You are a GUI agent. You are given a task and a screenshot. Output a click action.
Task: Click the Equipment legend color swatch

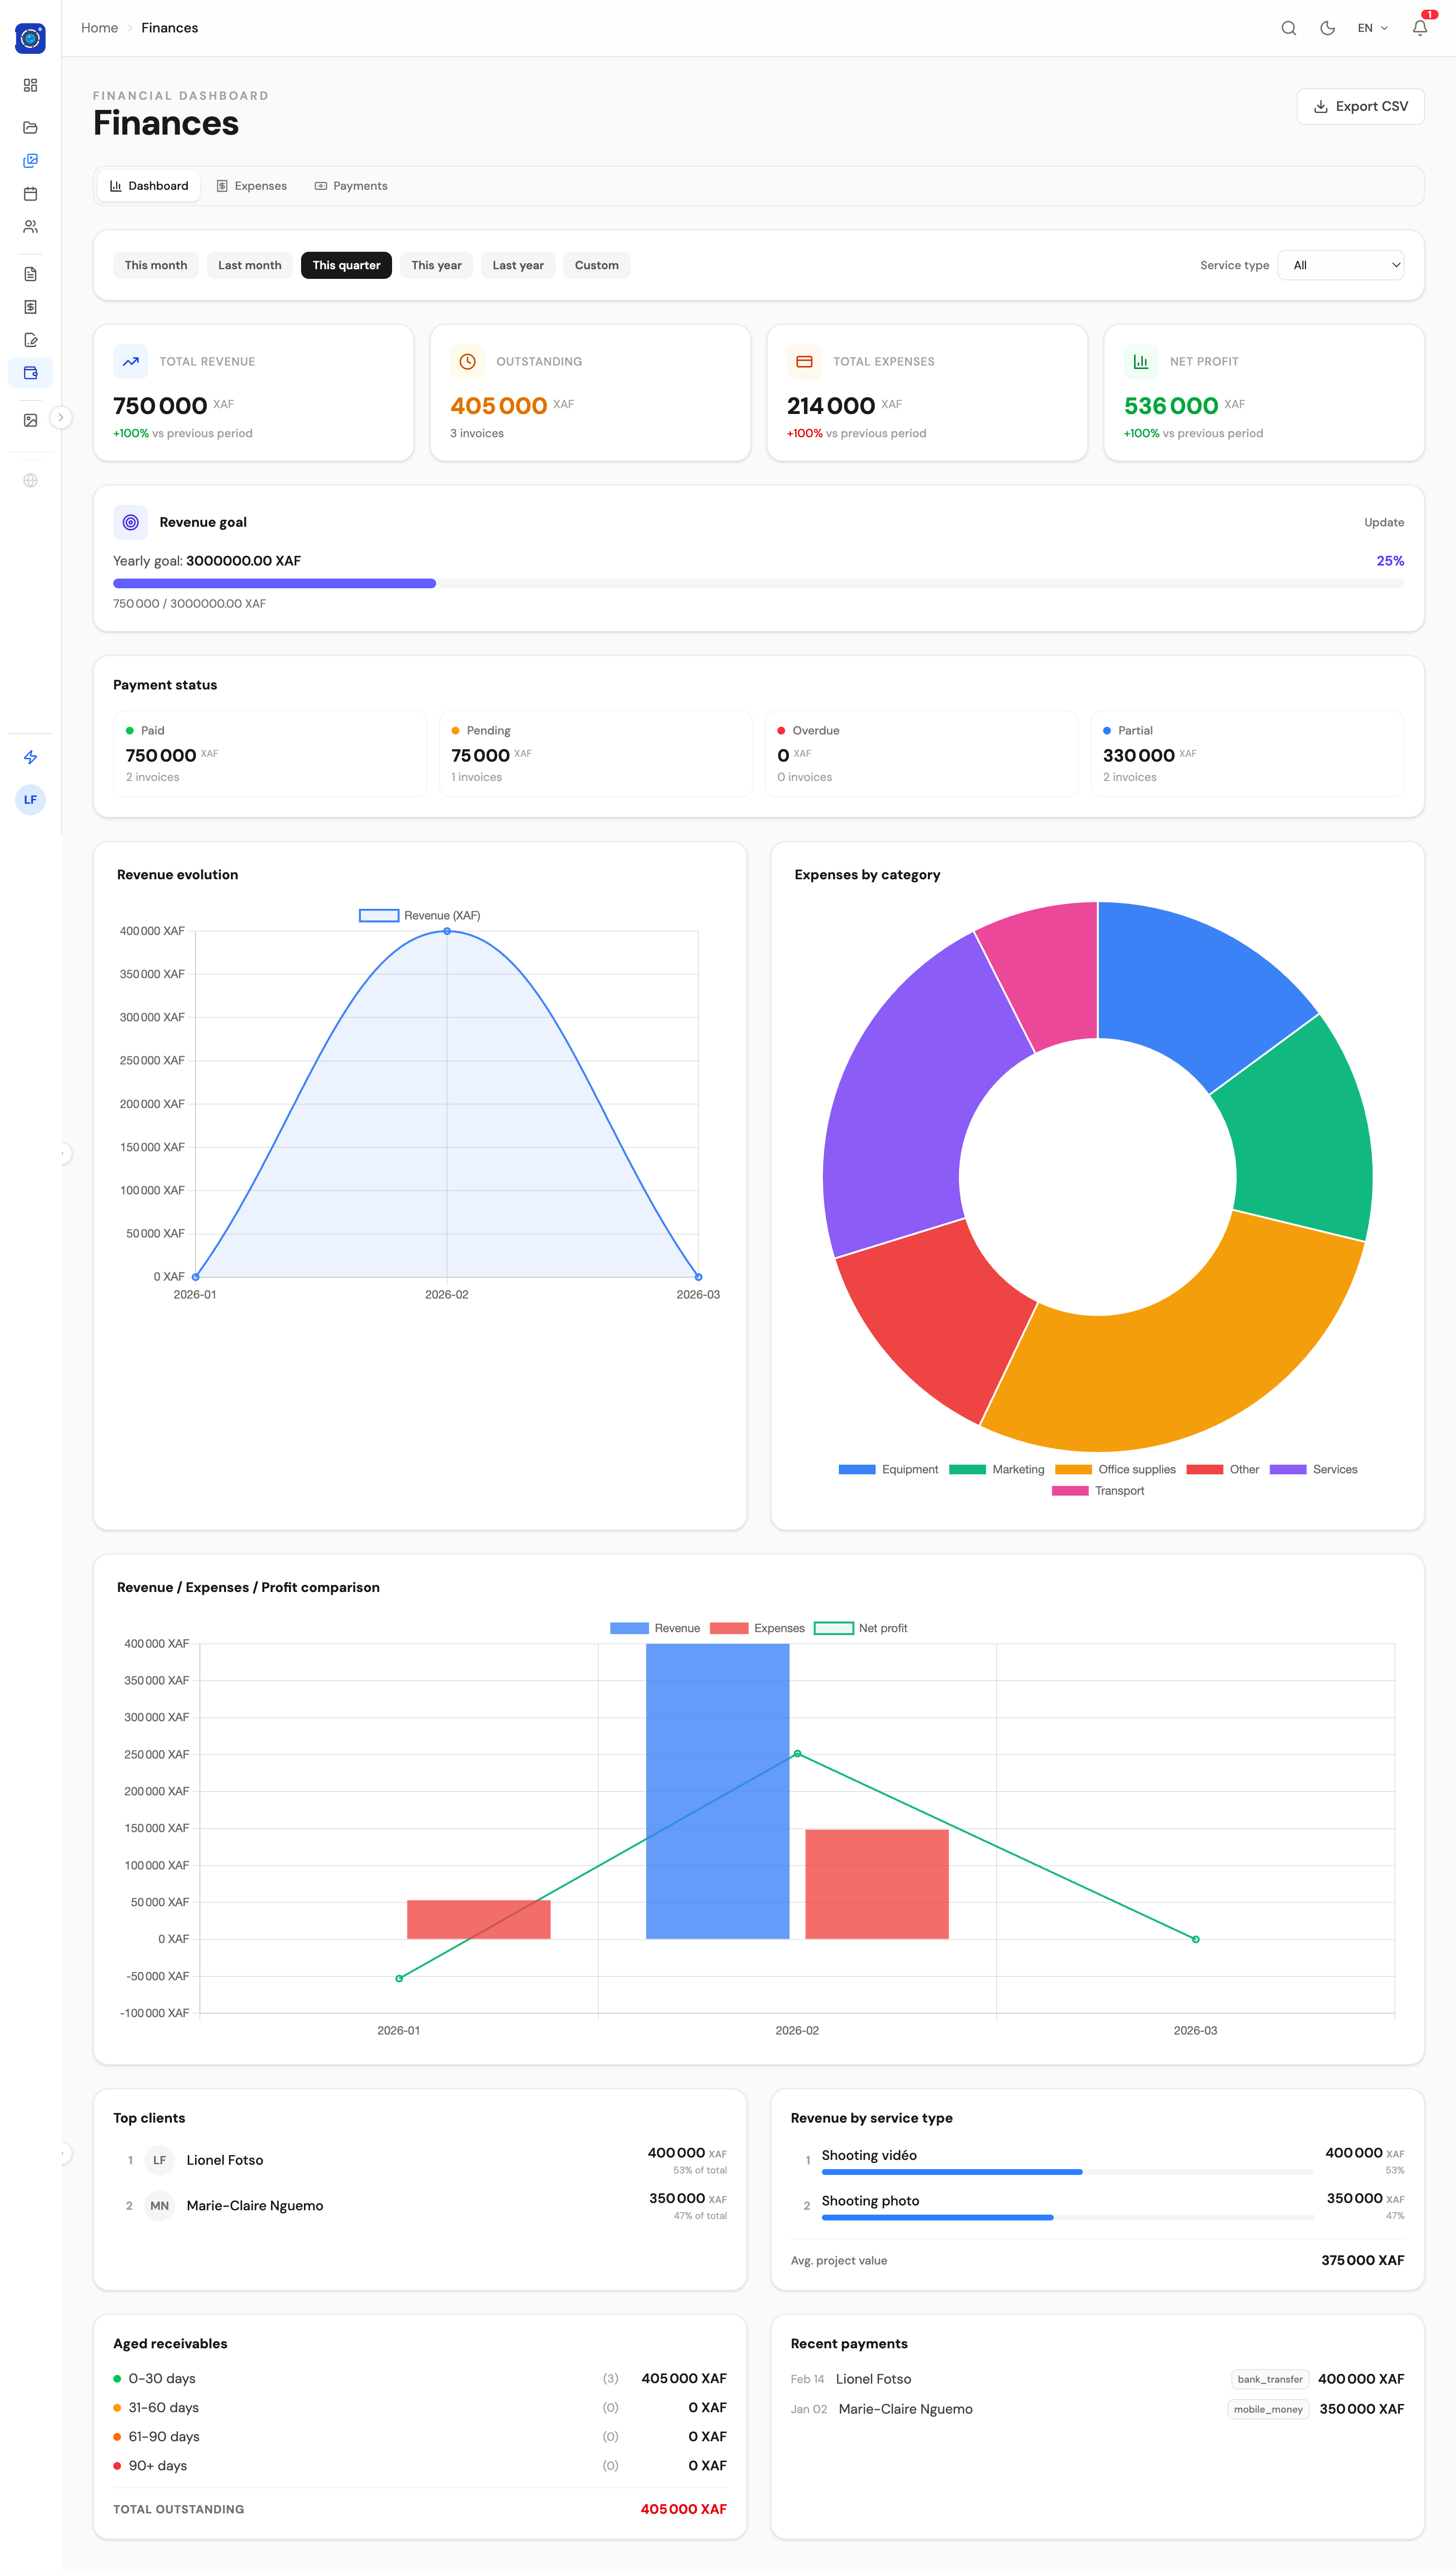tap(857, 1469)
